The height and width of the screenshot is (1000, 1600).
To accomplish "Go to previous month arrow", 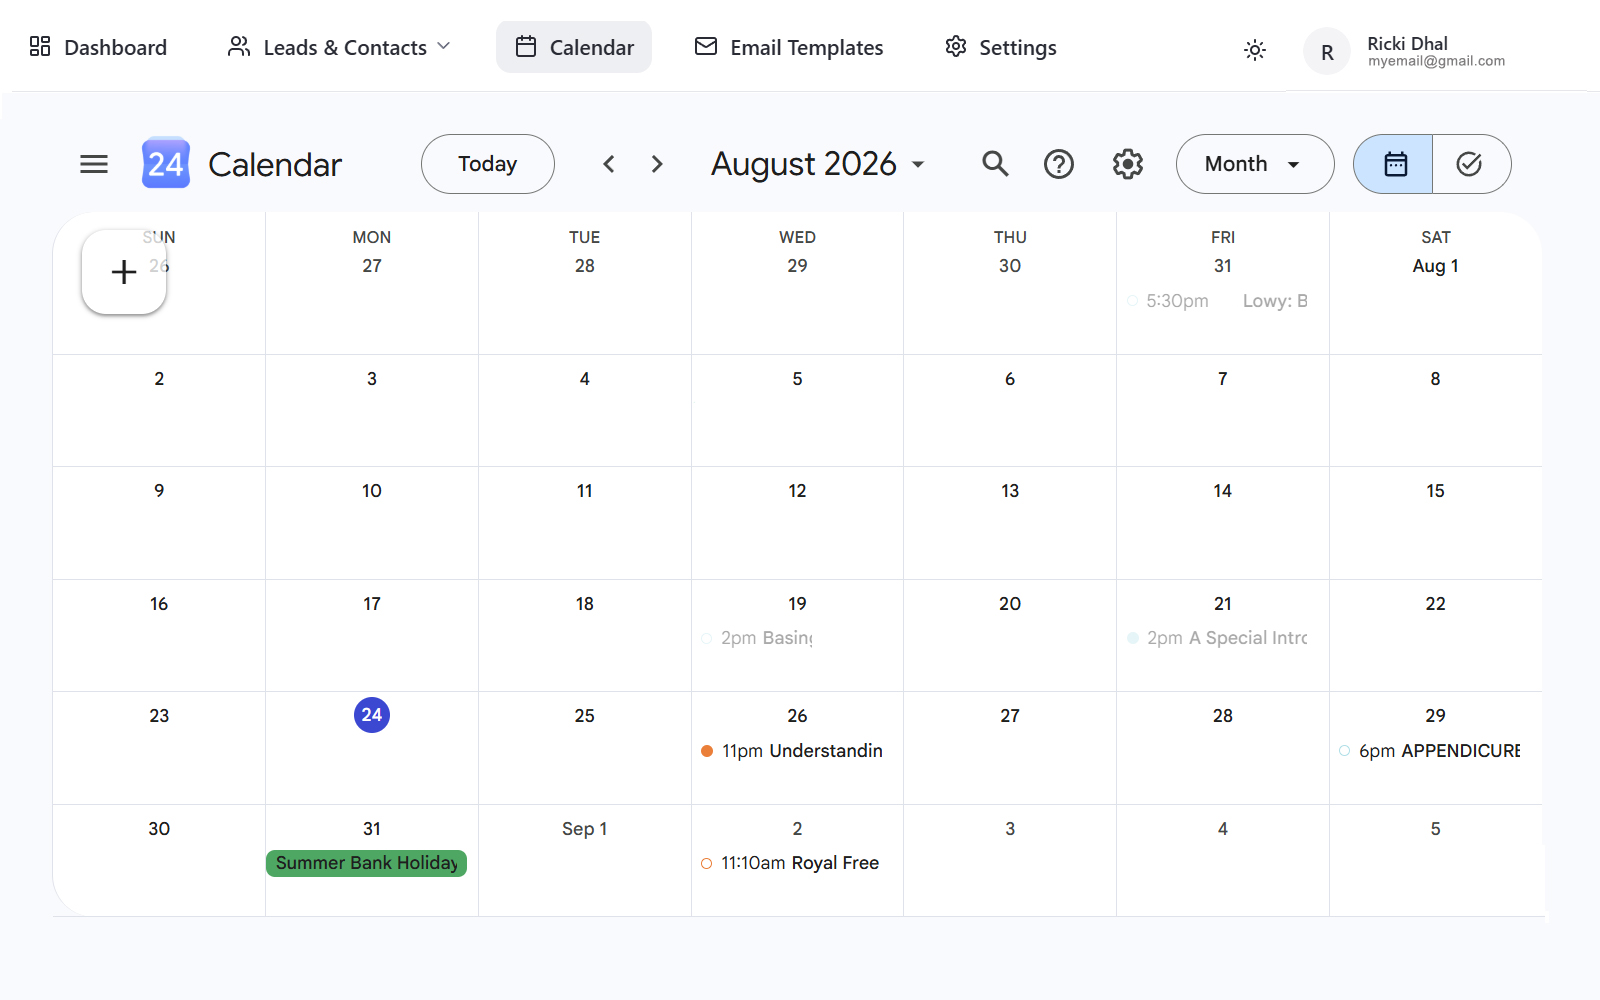I will (x=609, y=164).
